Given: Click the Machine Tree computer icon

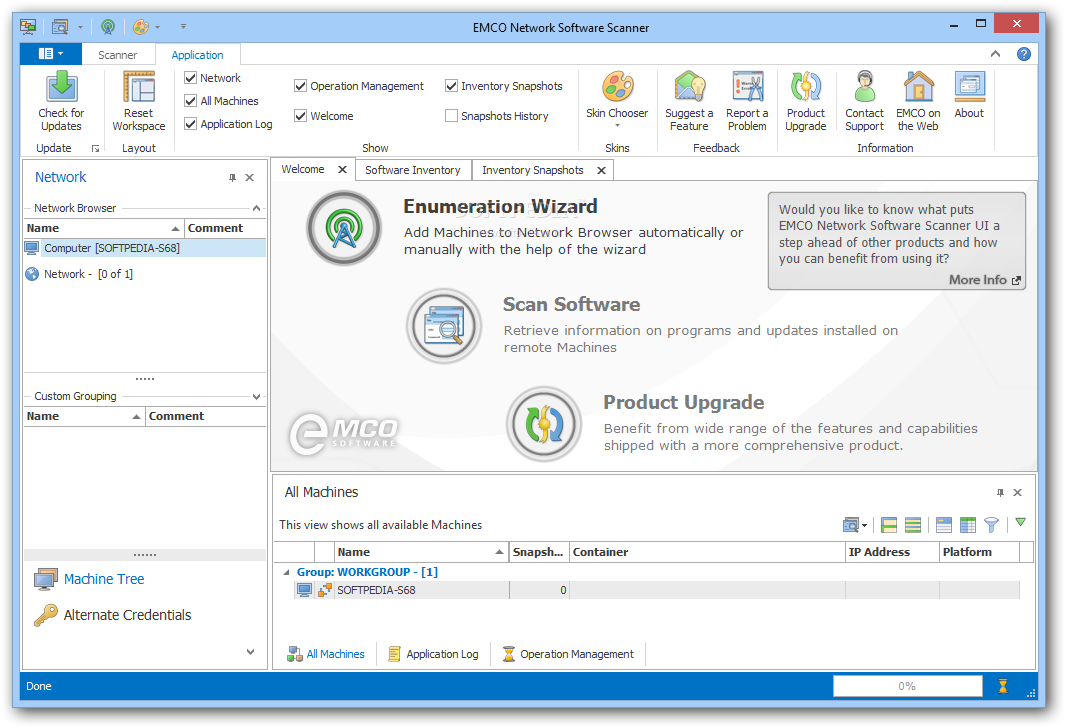Looking at the screenshot, I should (46, 580).
